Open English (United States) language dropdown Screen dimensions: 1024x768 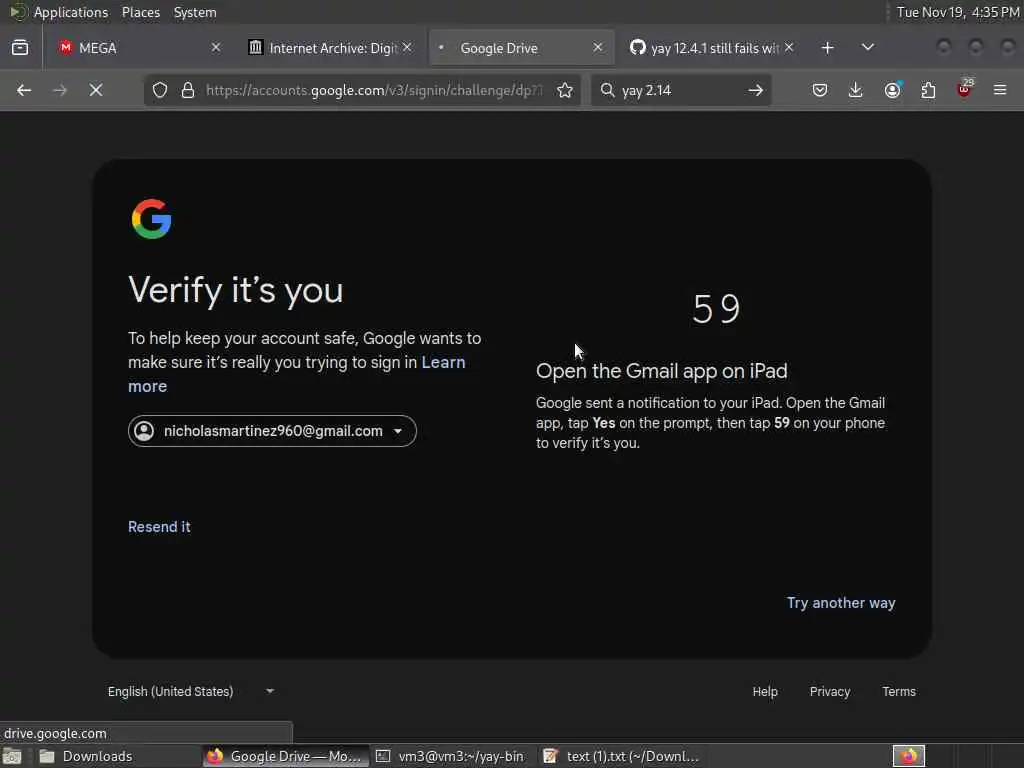[191, 692]
